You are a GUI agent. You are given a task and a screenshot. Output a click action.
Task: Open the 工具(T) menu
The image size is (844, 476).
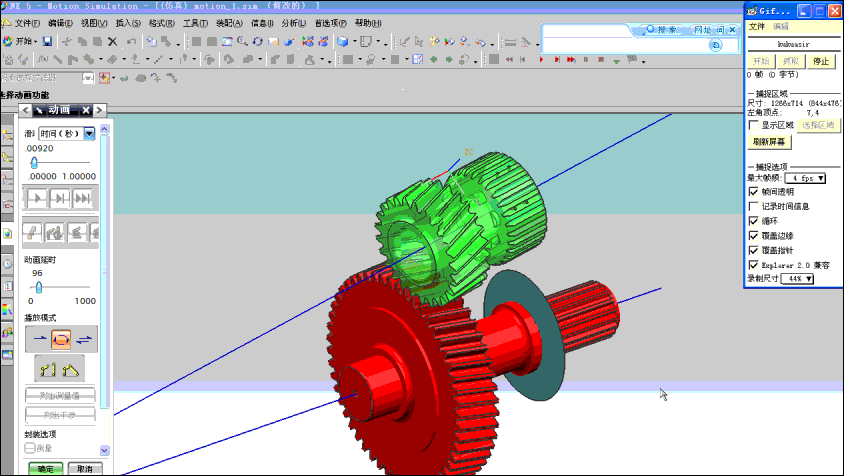tap(195, 23)
